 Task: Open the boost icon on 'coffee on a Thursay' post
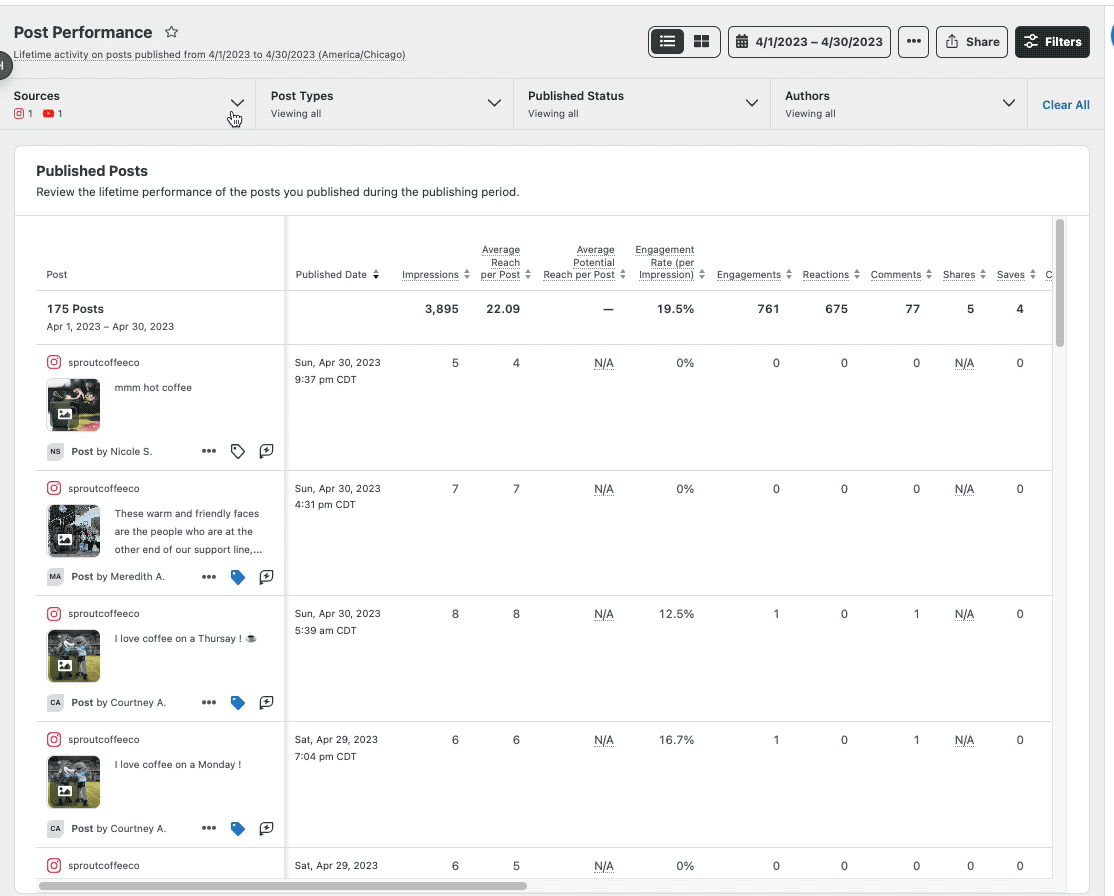[266, 703]
